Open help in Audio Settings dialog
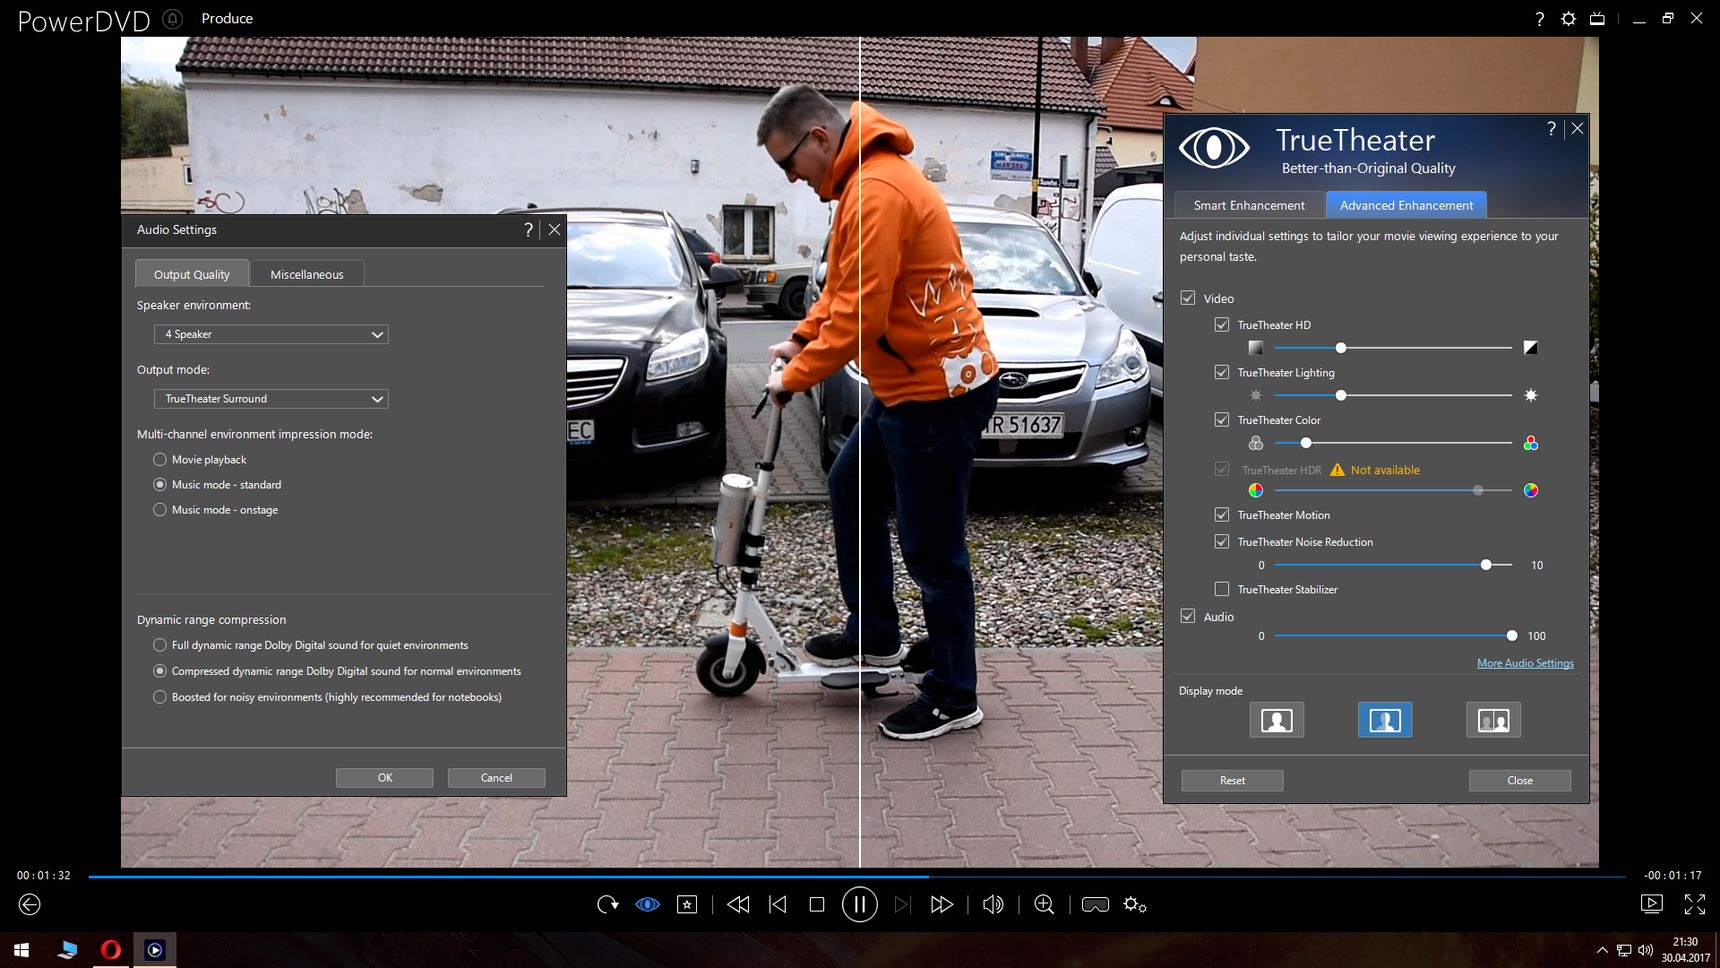The height and width of the screenshot is (968, 1720). [528, 229]
